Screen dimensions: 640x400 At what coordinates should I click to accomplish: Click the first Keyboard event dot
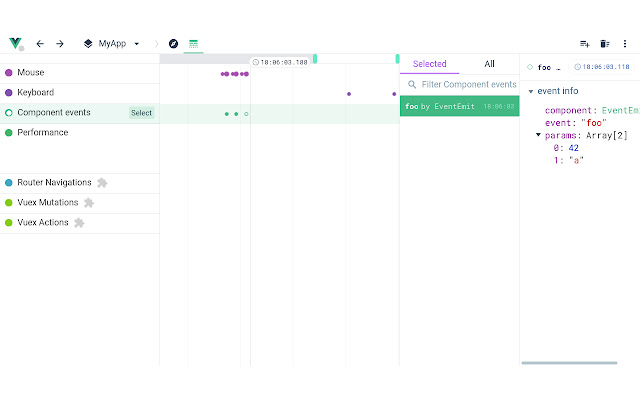(x=349, y=94)
